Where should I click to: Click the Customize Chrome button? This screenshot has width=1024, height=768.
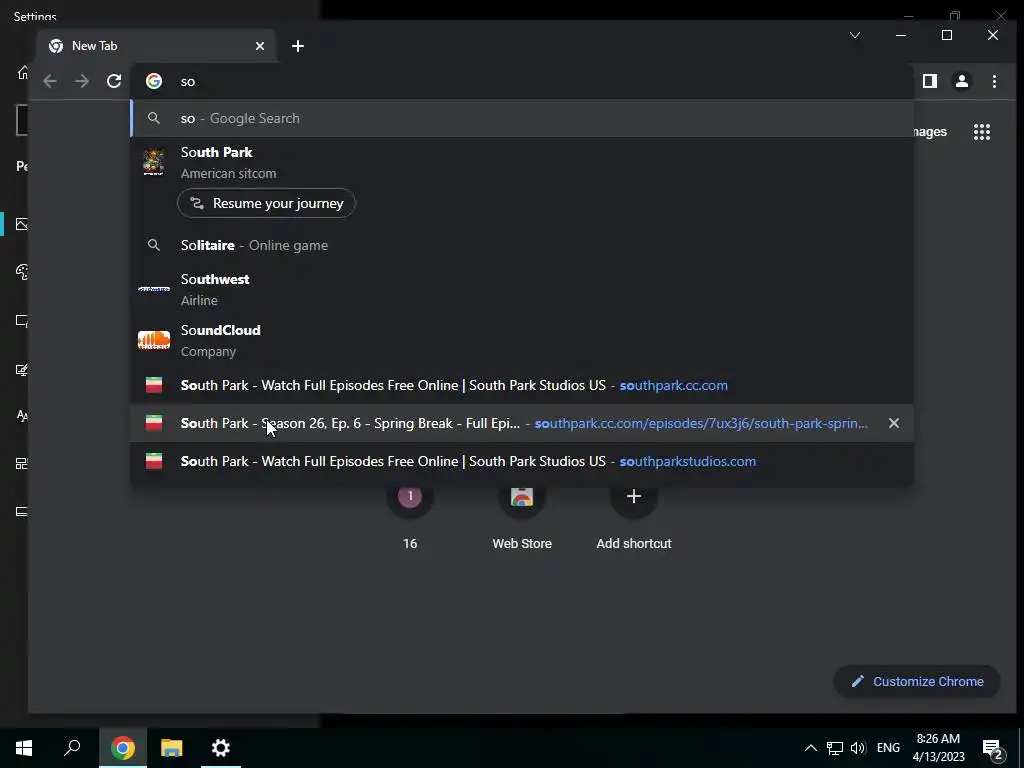tap(917, 681)
